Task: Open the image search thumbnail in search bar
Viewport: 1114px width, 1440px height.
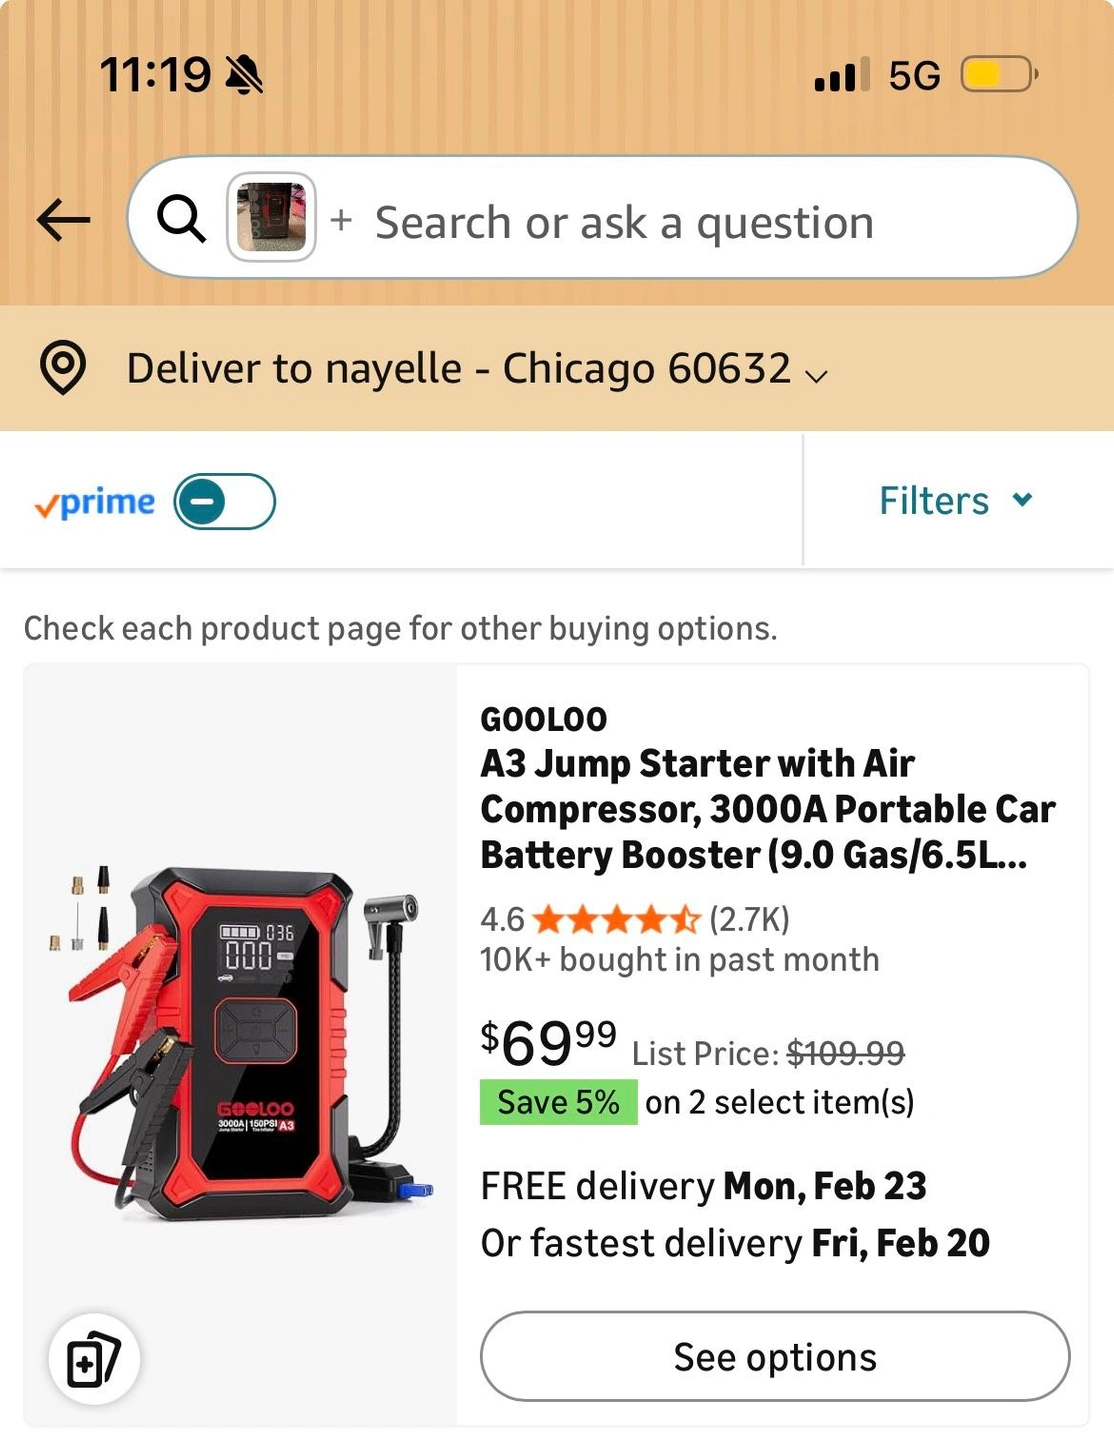Action: click(x=271, y=217)
